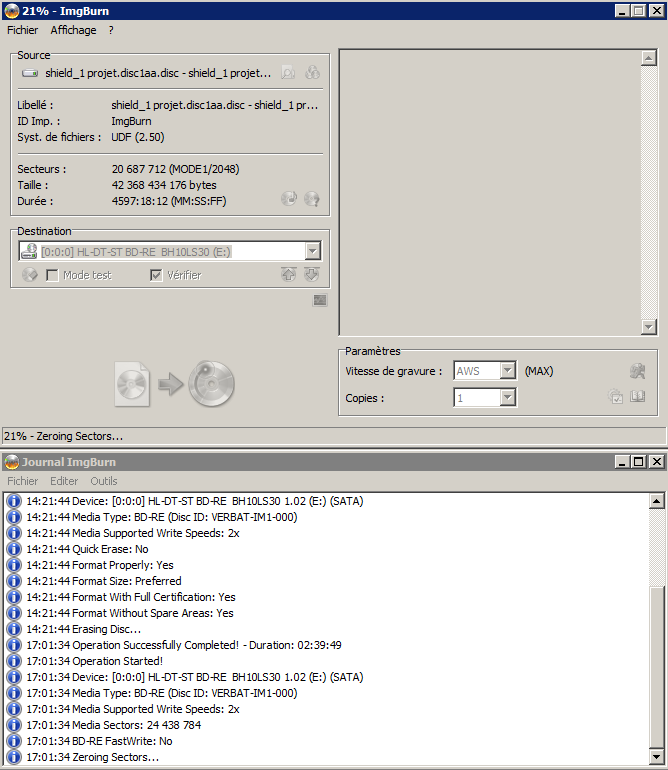Click the Journal ImgBurn title bar icon
The height and width of the screenshot is (770, 668).
(11, 462)
